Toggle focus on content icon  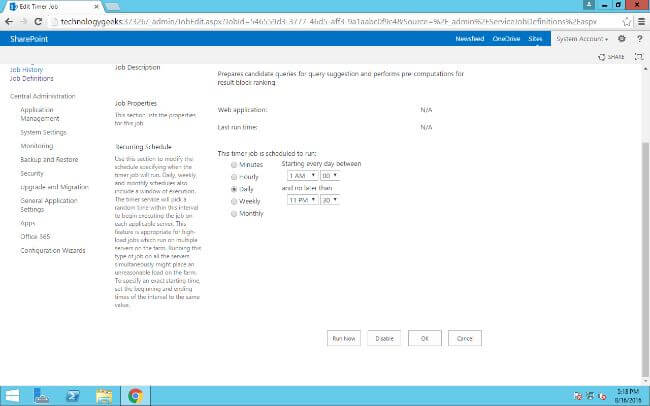pyautogui.click(x=639, y=57)
